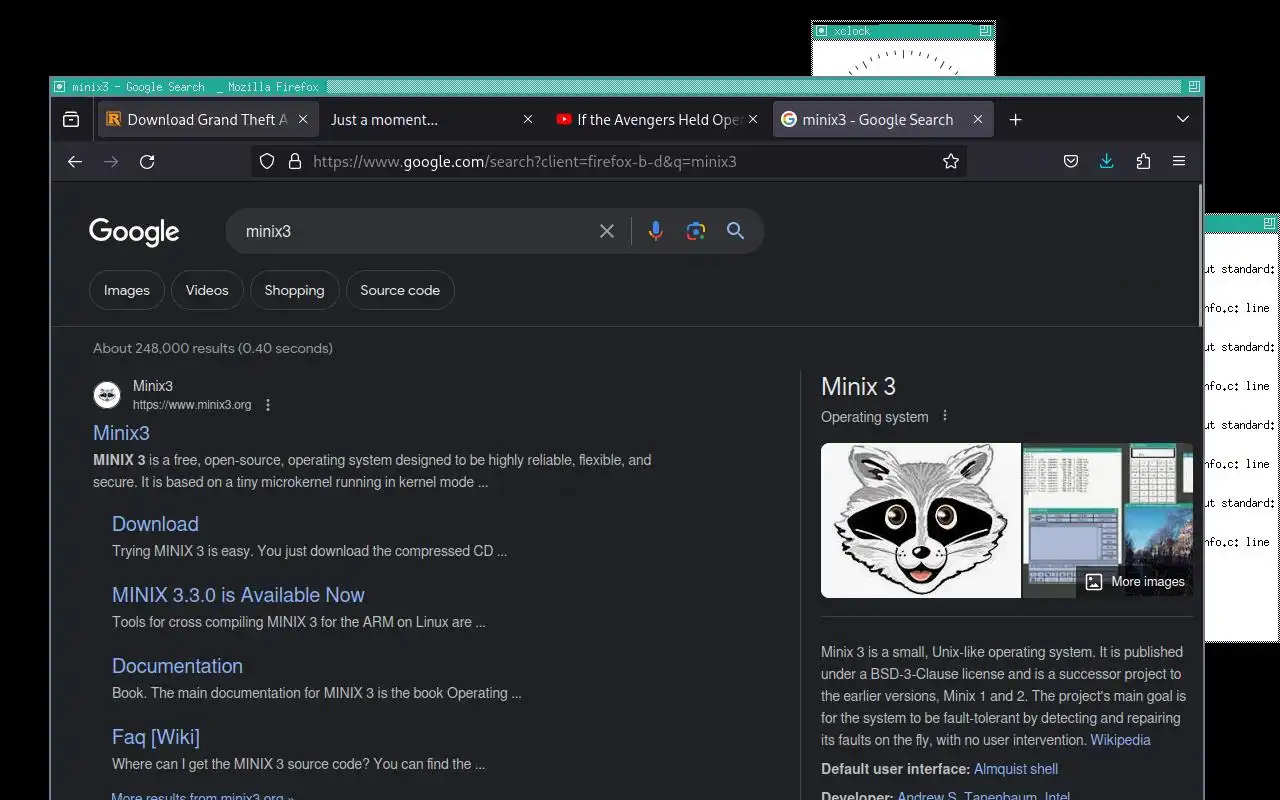Bookmark this page with the star
Viewport: 1280px width, 800px height.
click(951, 161)
